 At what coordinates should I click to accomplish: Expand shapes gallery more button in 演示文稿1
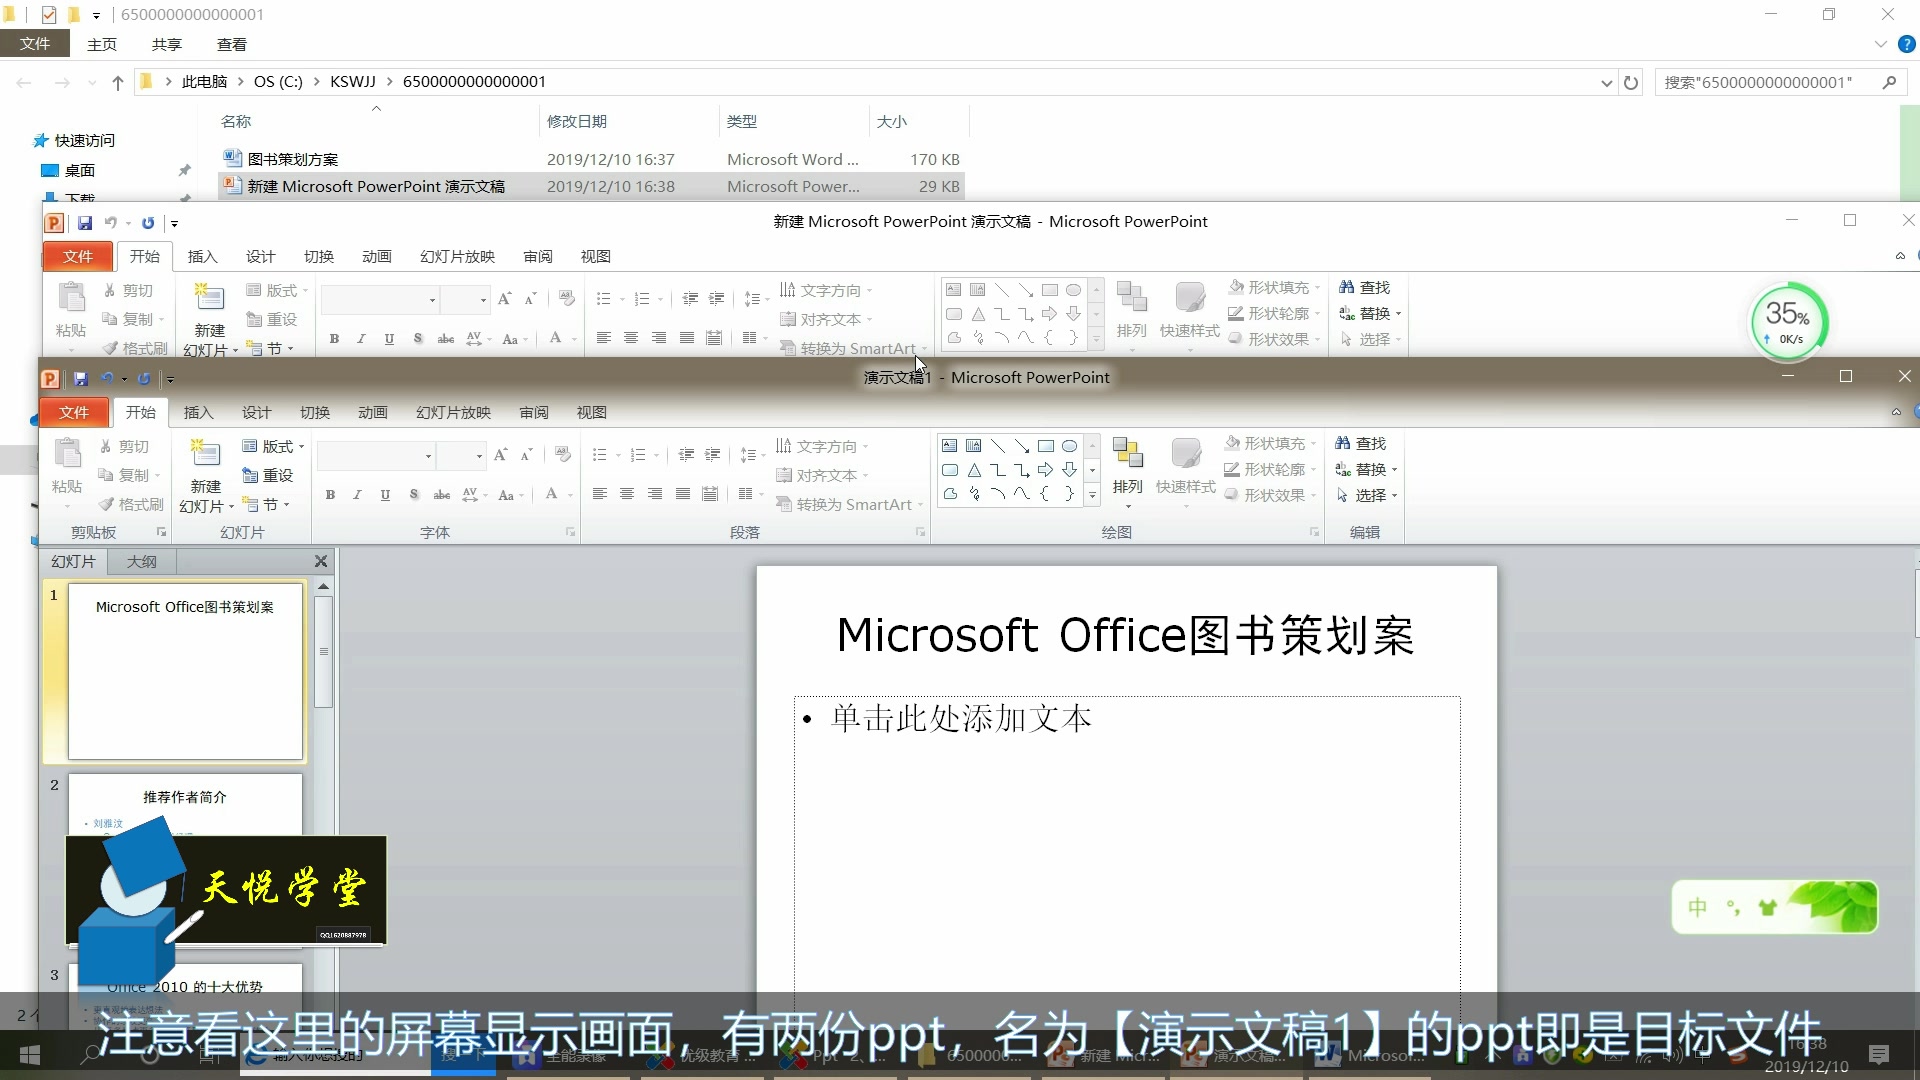1092,495
